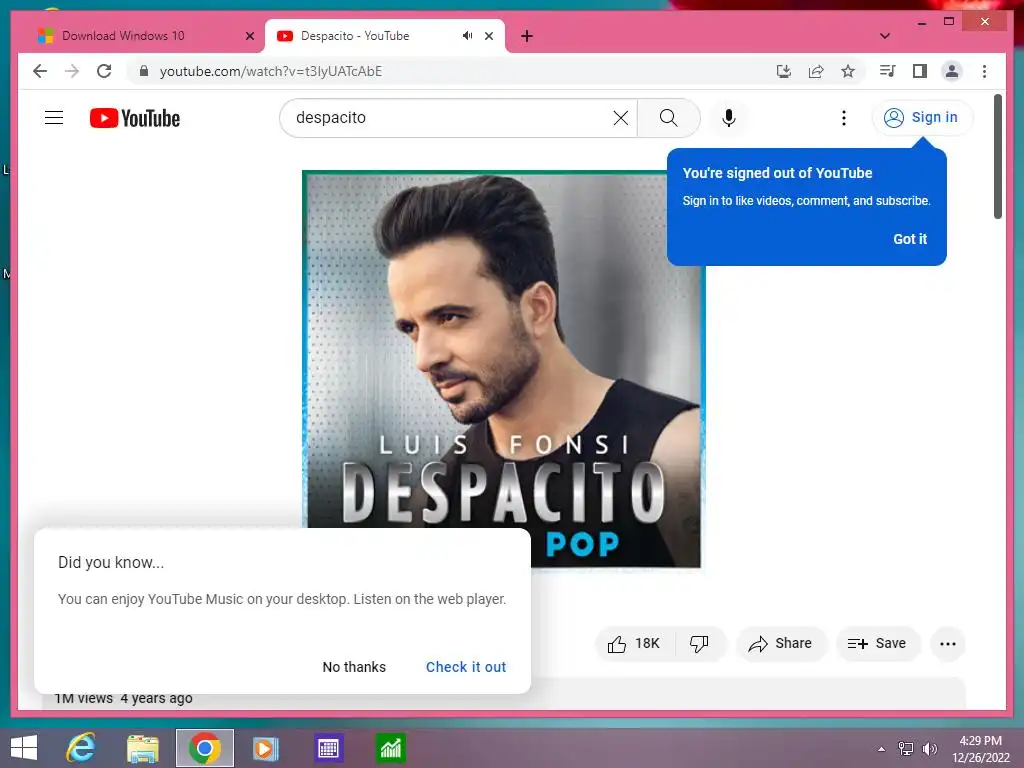Like the video with thumbs up

(x=634, y=644)
